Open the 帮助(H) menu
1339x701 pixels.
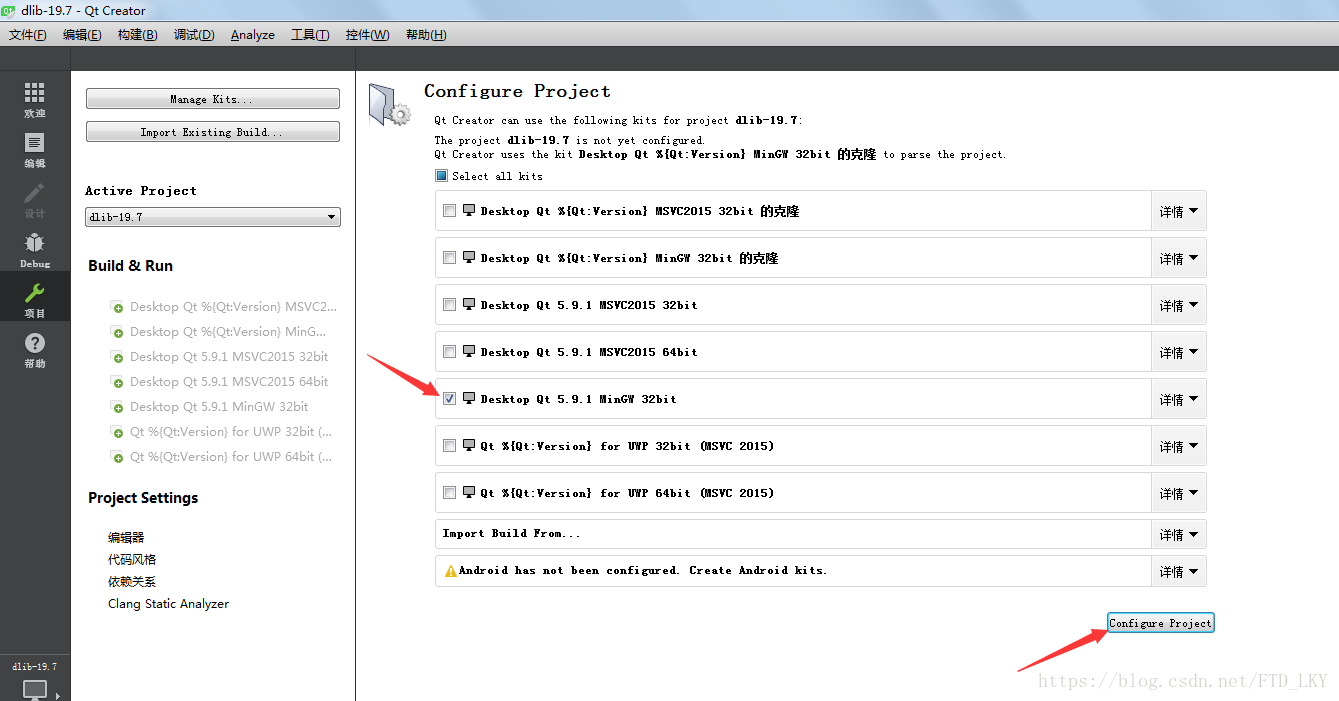click(426, 35)
